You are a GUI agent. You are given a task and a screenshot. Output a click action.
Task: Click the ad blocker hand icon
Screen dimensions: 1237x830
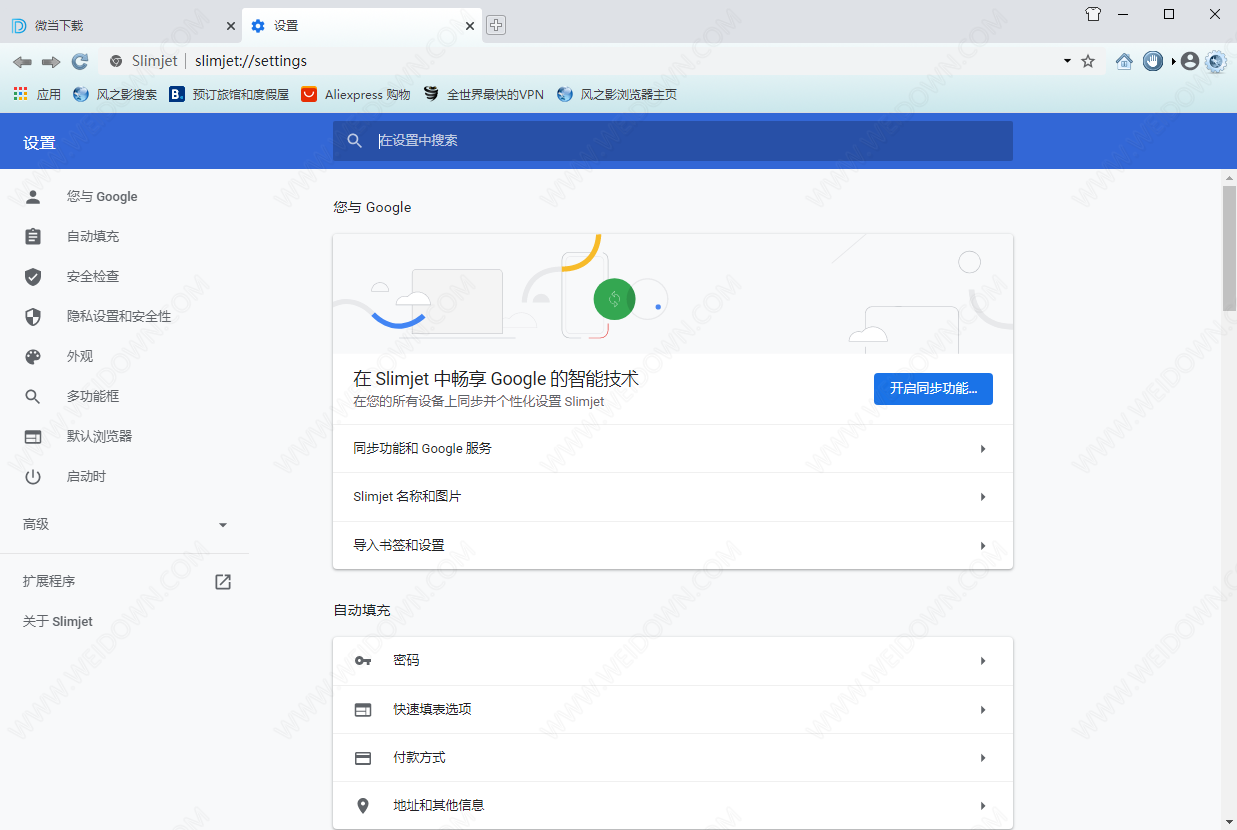tap(1153, 61)
